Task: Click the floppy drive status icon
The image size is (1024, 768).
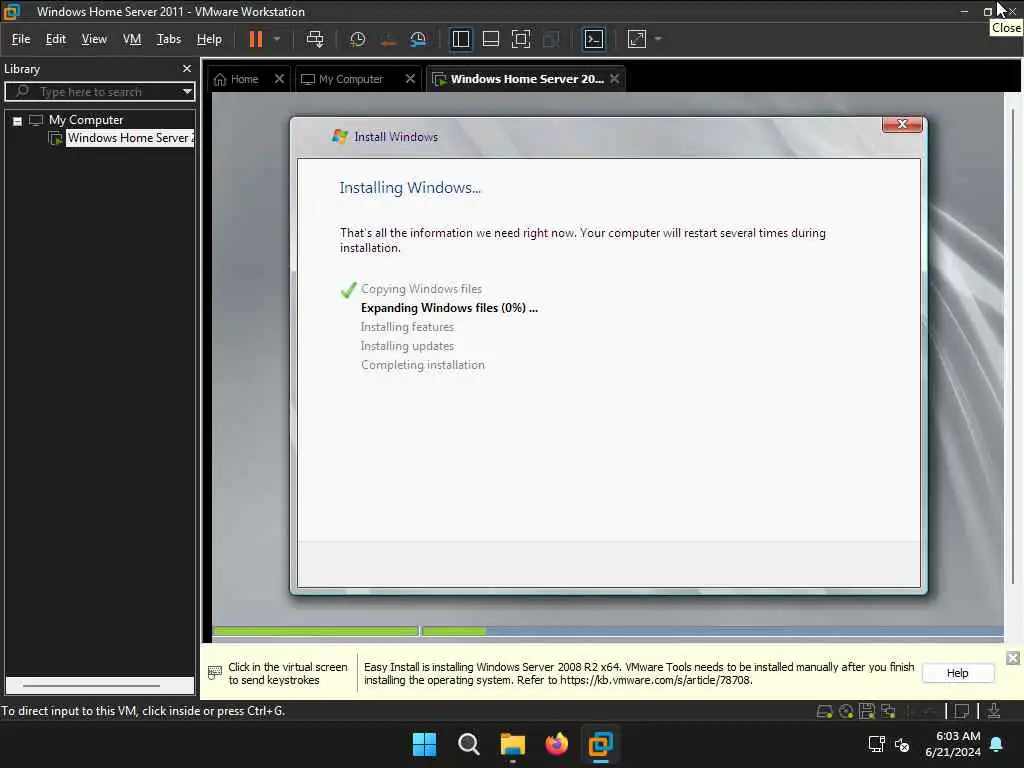Action: click(x=867, y=711)
